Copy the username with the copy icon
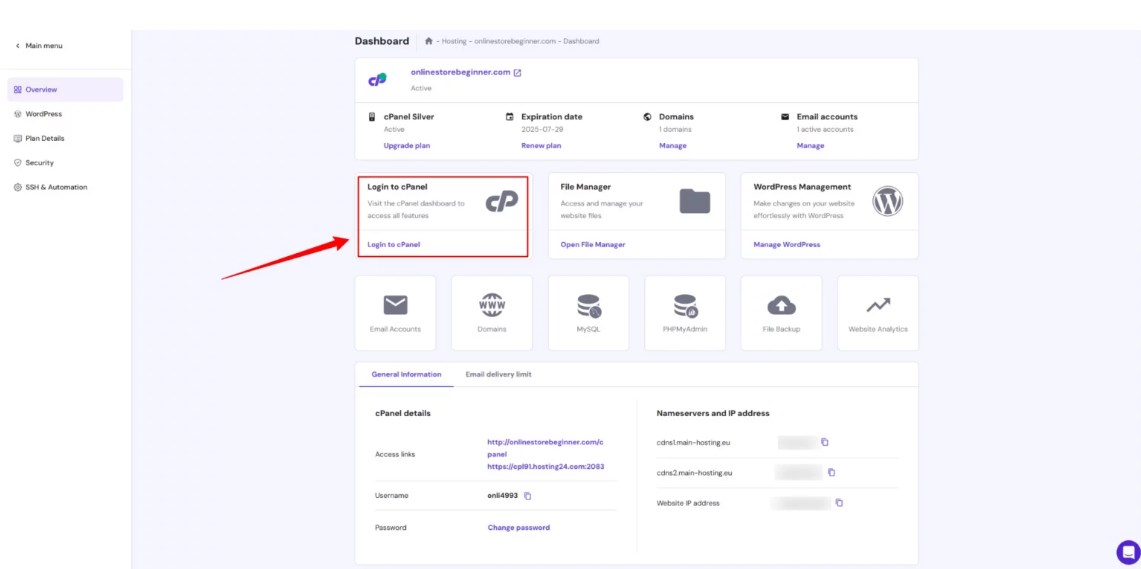The width and height of the screenshot is (1141, 569). coord(528,496)
